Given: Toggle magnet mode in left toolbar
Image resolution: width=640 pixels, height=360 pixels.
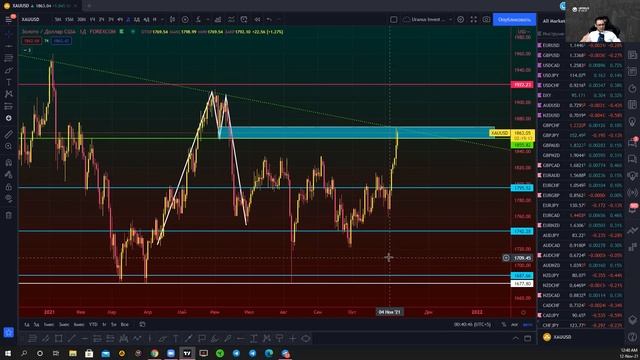Looking at the screenshot, I should coord(9,162).
